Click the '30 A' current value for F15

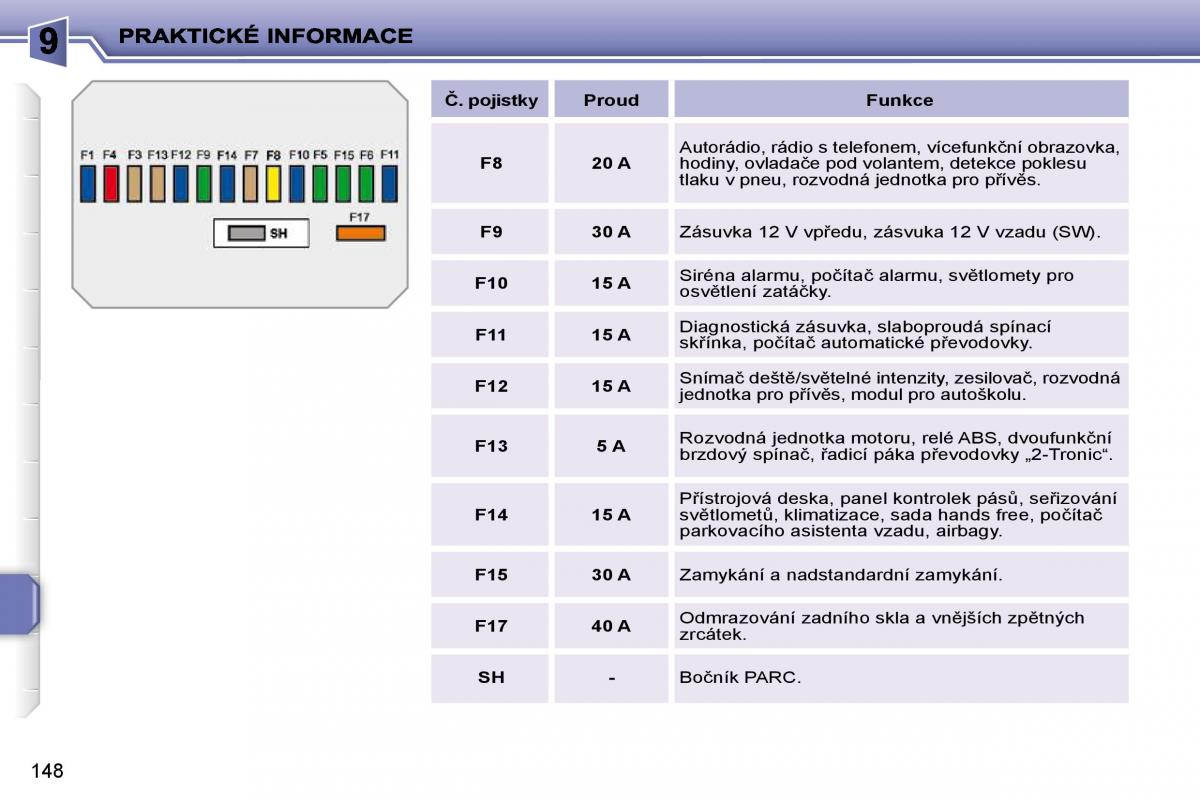[x=611, y=574]
